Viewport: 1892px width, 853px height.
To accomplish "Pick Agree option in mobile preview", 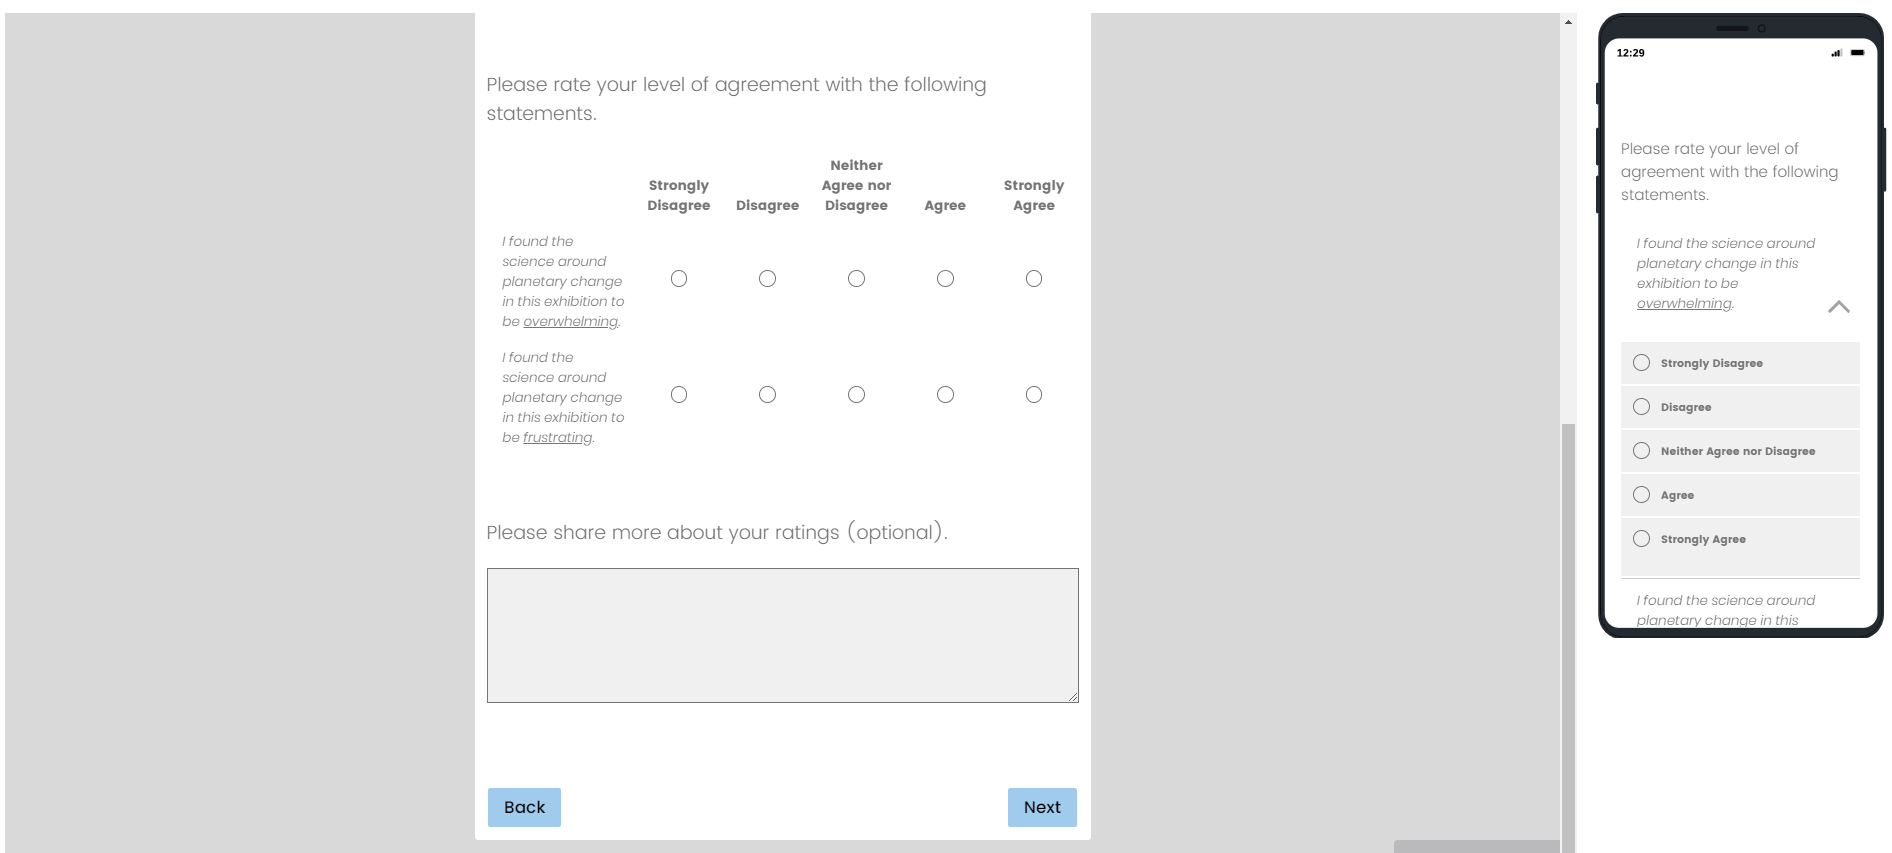I will pyautogui.click(x=1642, y=495).
